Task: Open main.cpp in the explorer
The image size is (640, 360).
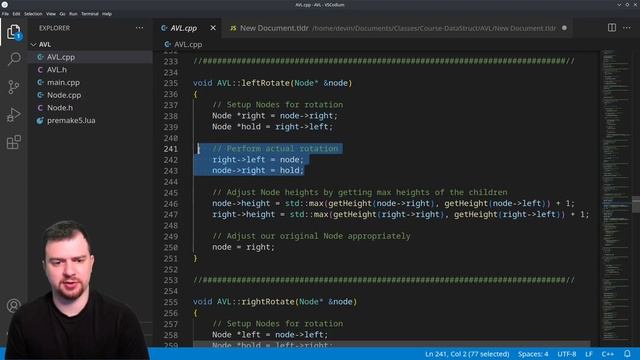Action: [x=63, y=82]
